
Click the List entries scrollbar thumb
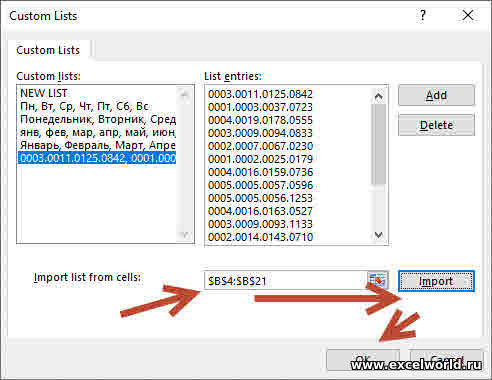(x=378, y=144)
